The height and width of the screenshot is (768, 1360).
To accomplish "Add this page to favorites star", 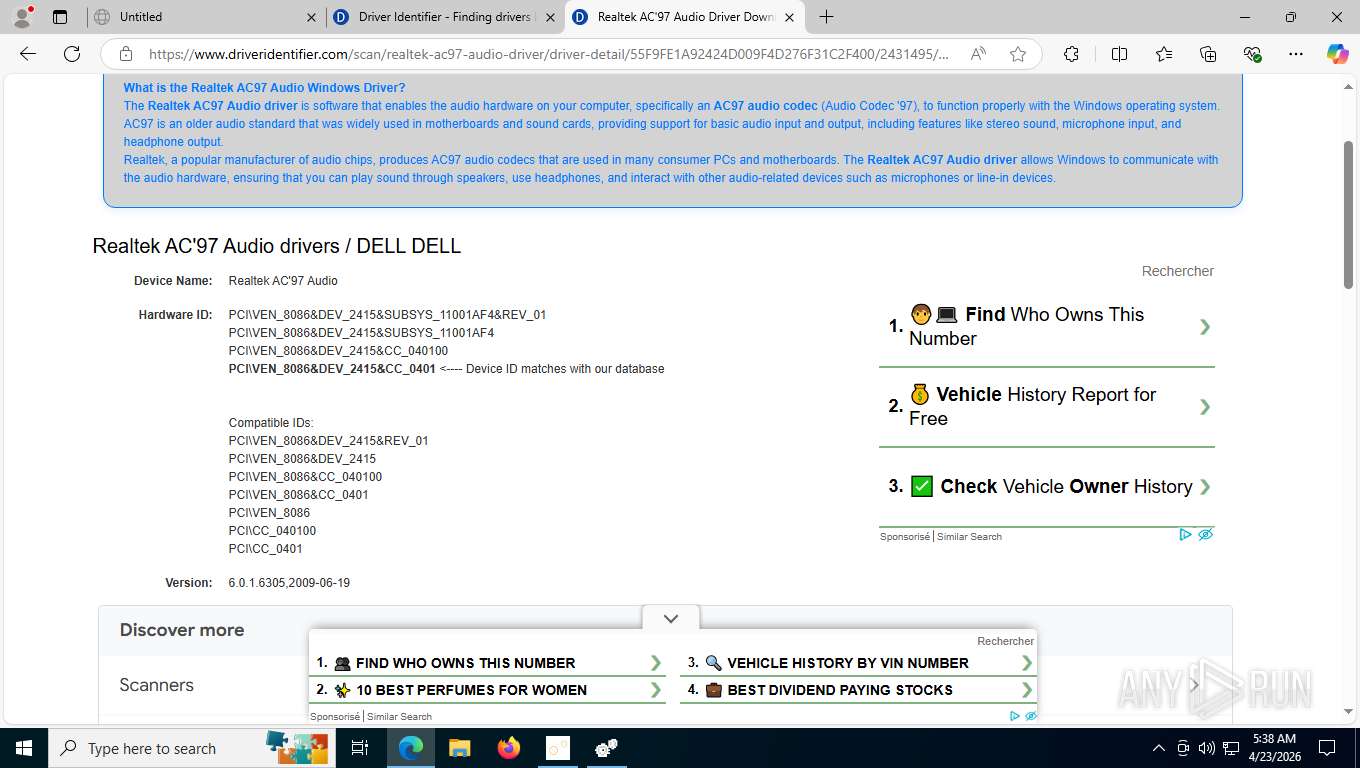I will coord(1018,54).
